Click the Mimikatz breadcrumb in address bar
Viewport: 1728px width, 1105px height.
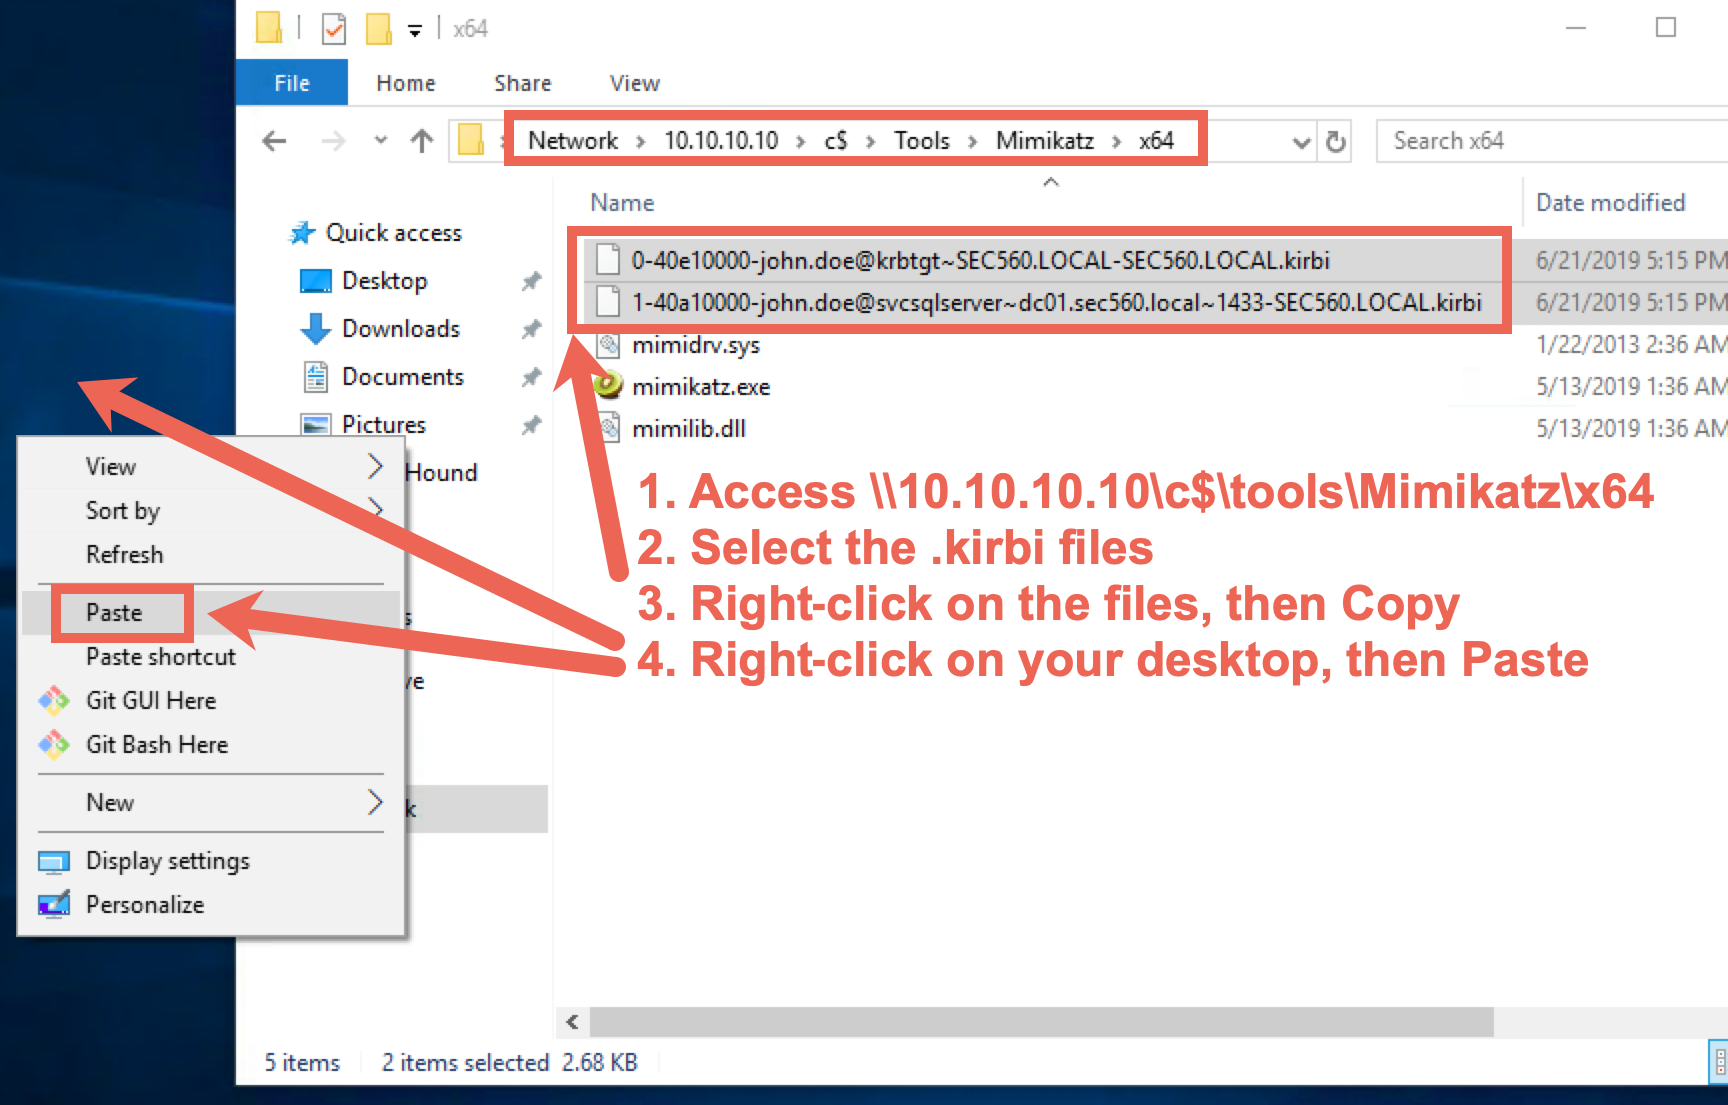pyautogui.click(x=1044, y=141)
